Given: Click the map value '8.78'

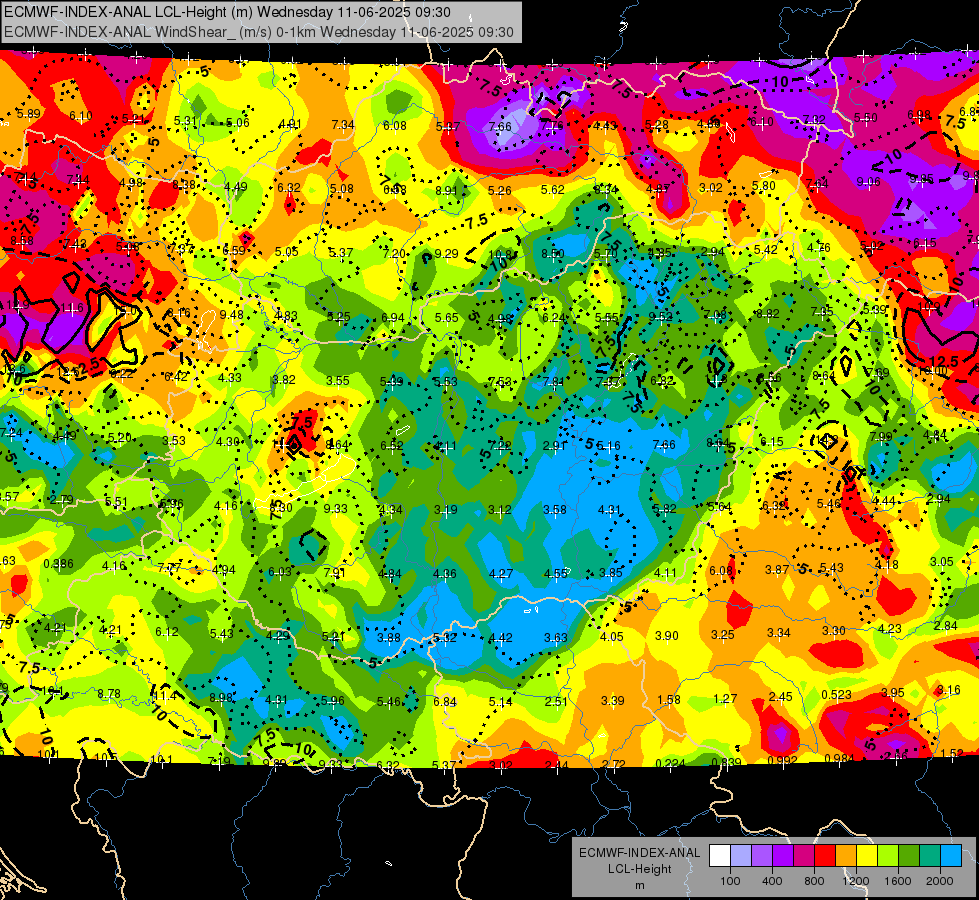Looking at the screenshot, I should 109,694.
